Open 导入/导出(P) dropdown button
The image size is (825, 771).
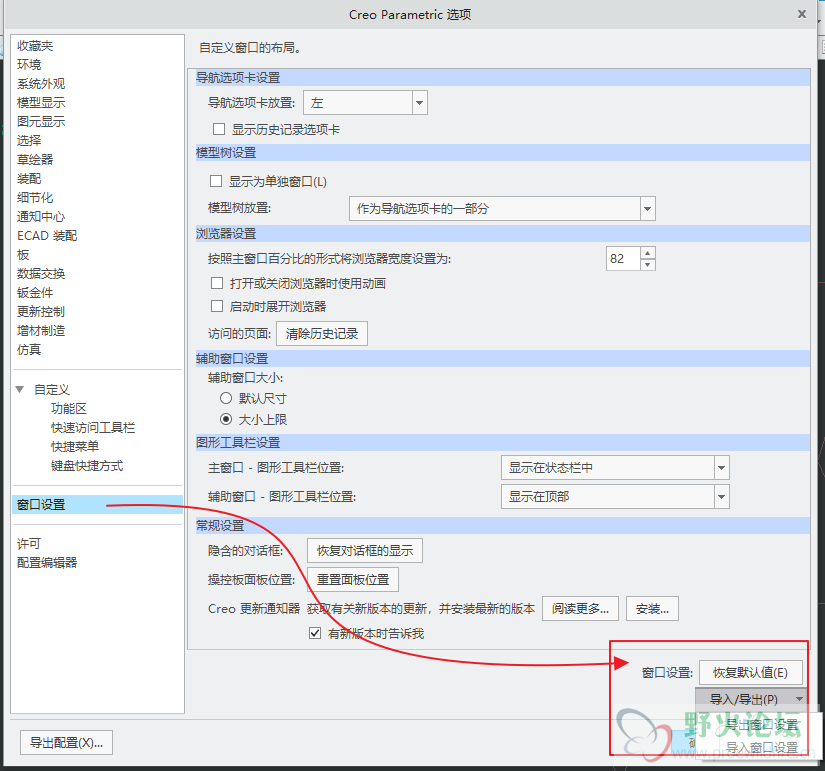click(x=751, y=699)
